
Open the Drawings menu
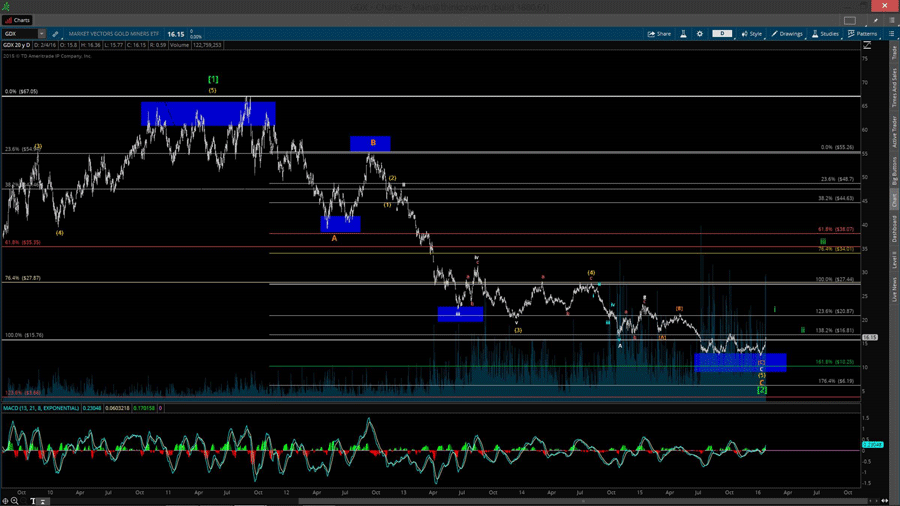tap(787, 34)
